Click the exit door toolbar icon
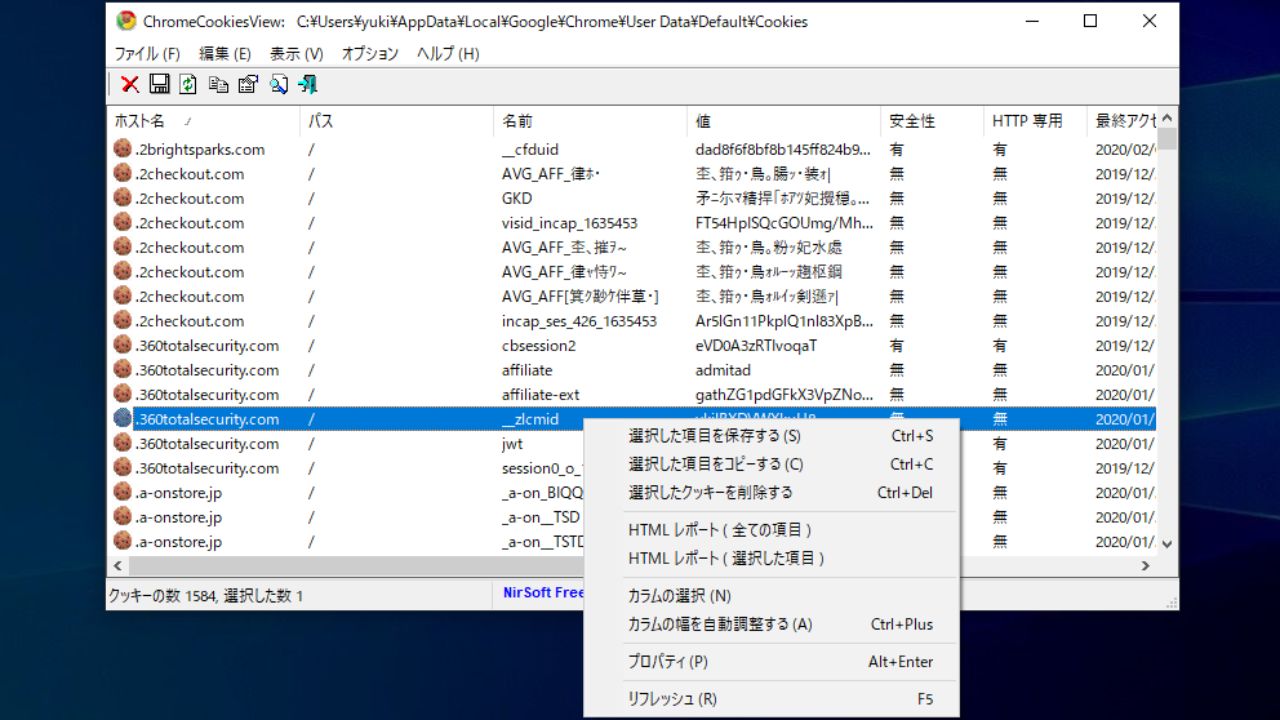1280x720 pixels. click(308, 85)
